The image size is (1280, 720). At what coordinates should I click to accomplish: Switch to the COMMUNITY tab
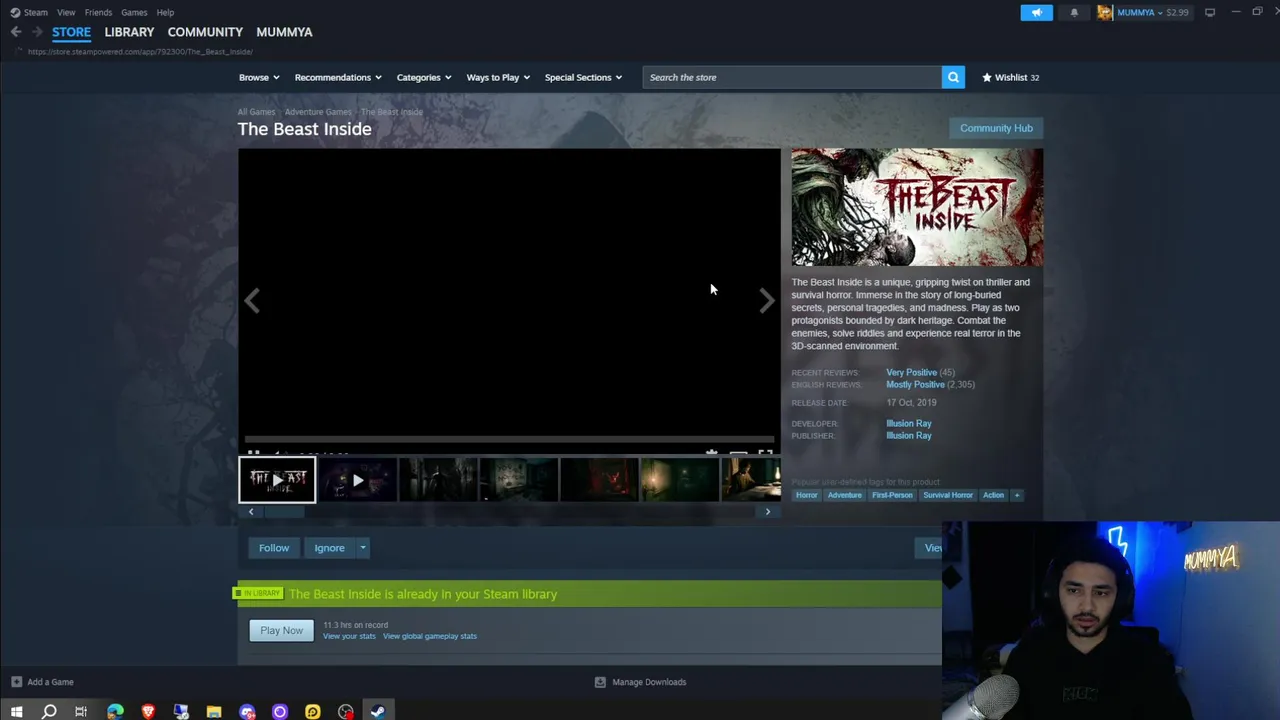point(205,32)
